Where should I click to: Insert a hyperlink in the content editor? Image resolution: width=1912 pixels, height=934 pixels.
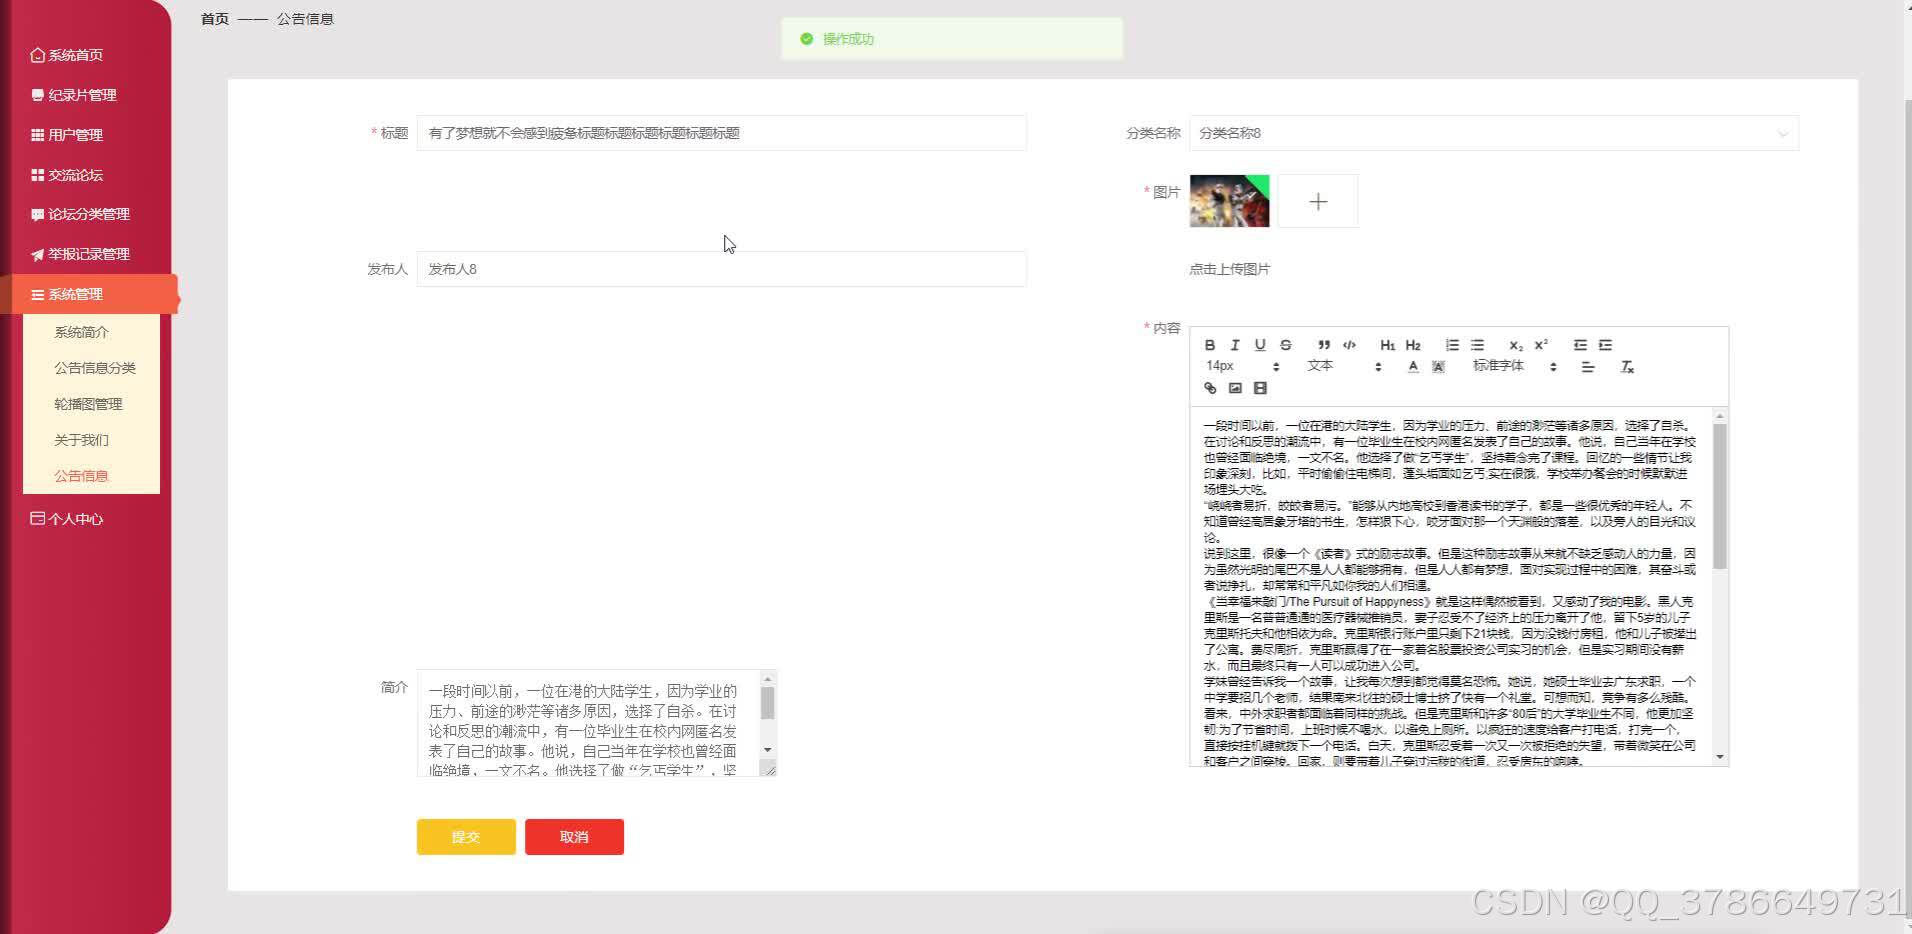click(1209, 388)
